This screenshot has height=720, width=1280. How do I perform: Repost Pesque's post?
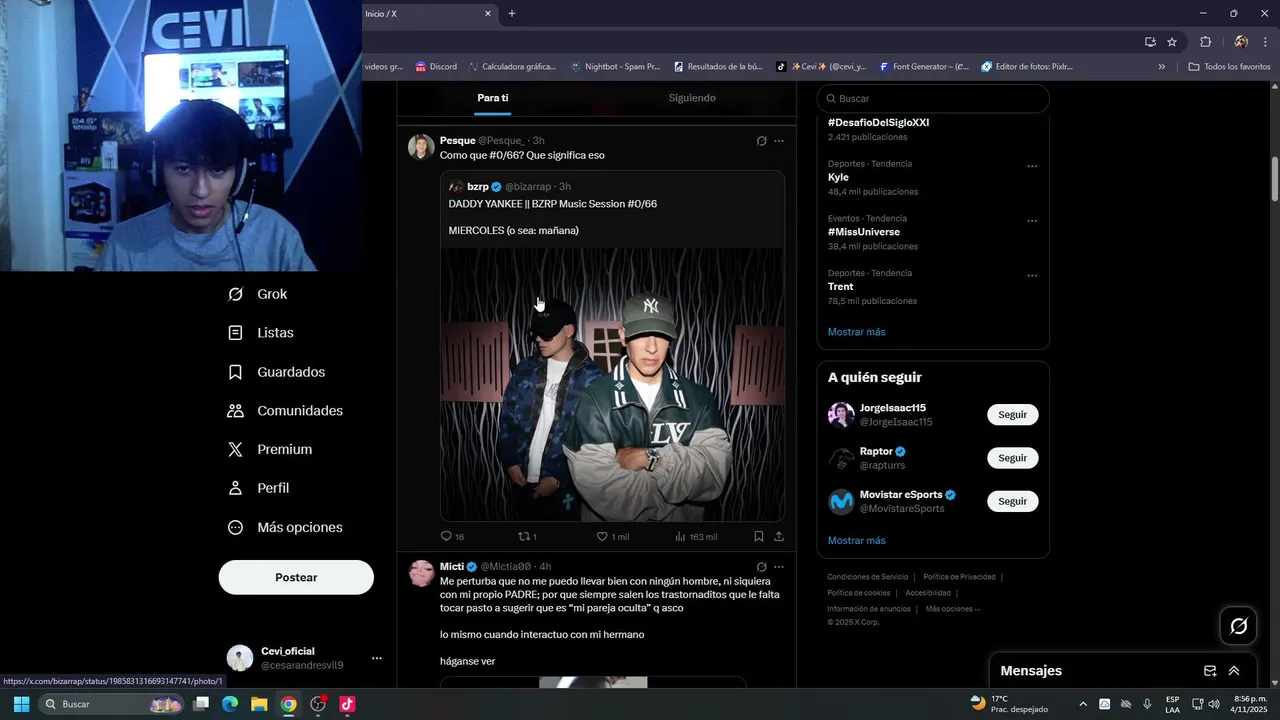pyautogui.click(x=527, y=537)
